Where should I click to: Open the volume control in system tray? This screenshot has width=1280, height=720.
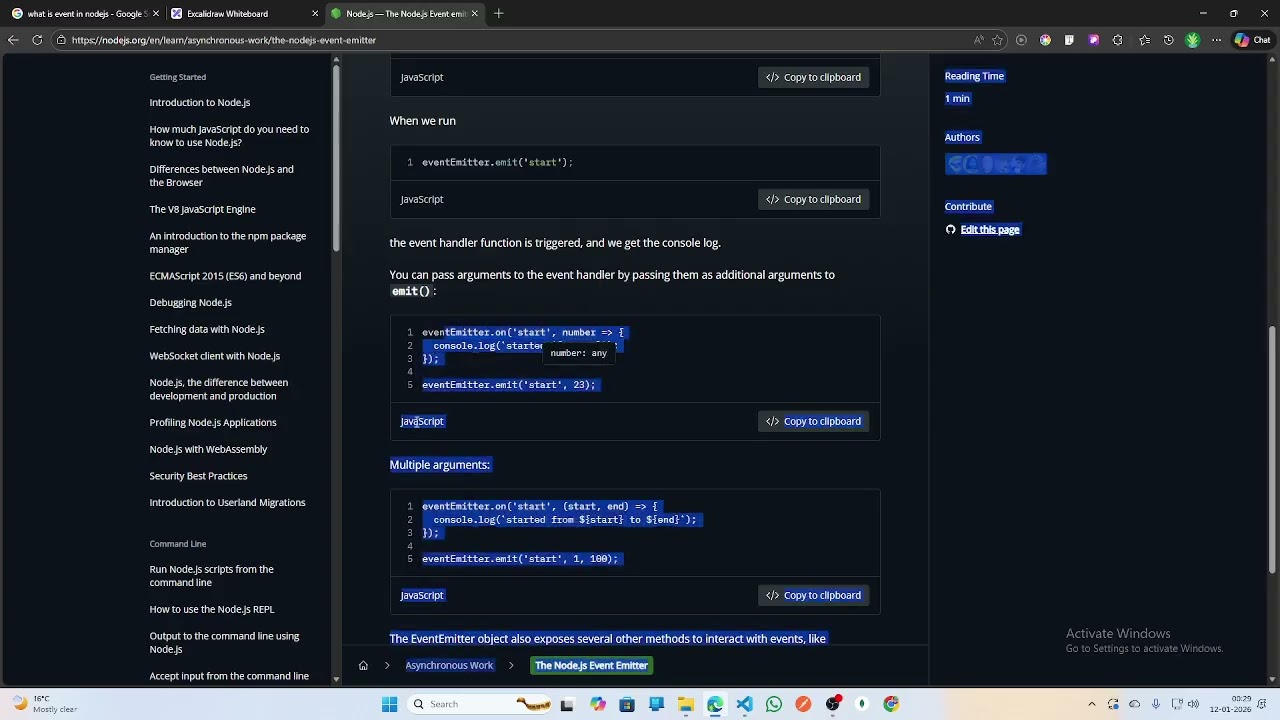[x=1193, y=704]
